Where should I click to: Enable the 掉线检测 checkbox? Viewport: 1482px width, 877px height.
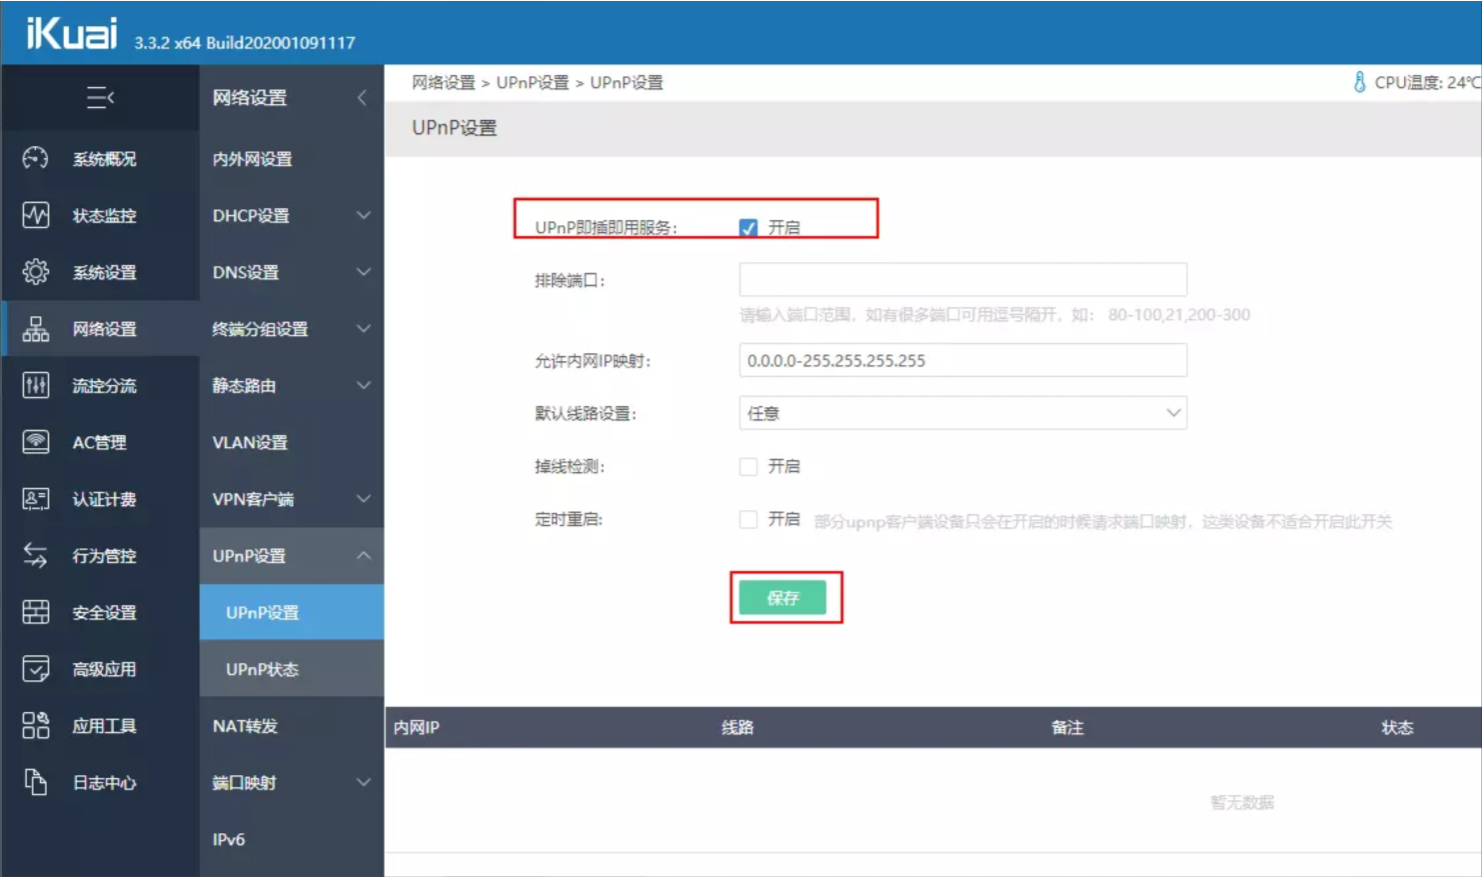(x=748, y=466)
